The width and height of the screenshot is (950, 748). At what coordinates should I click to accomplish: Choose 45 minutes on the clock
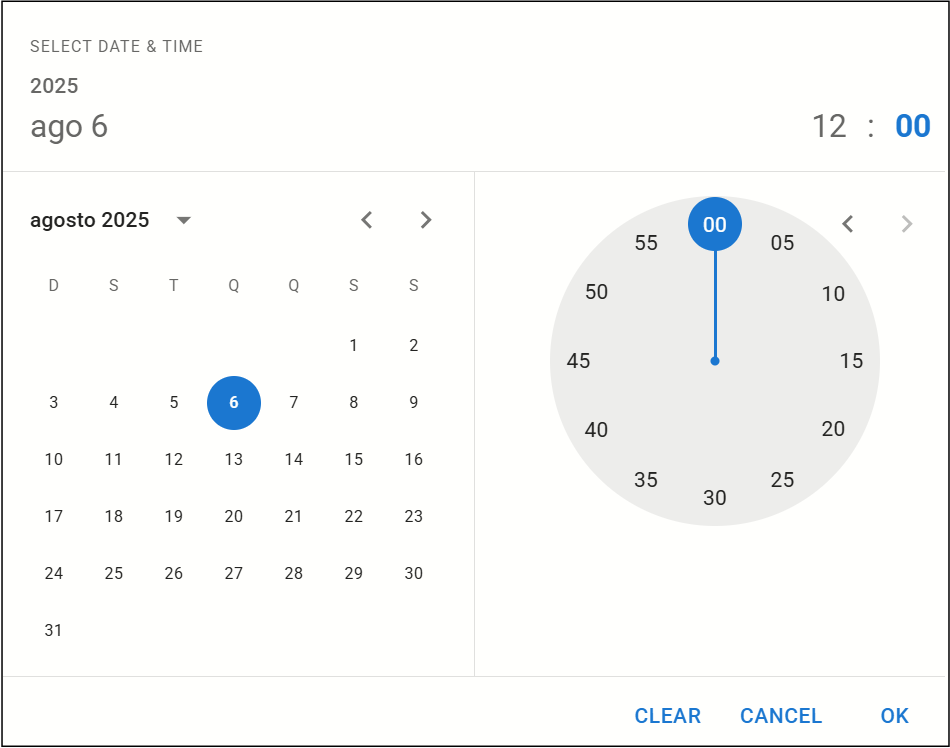(x=578, y=361)
